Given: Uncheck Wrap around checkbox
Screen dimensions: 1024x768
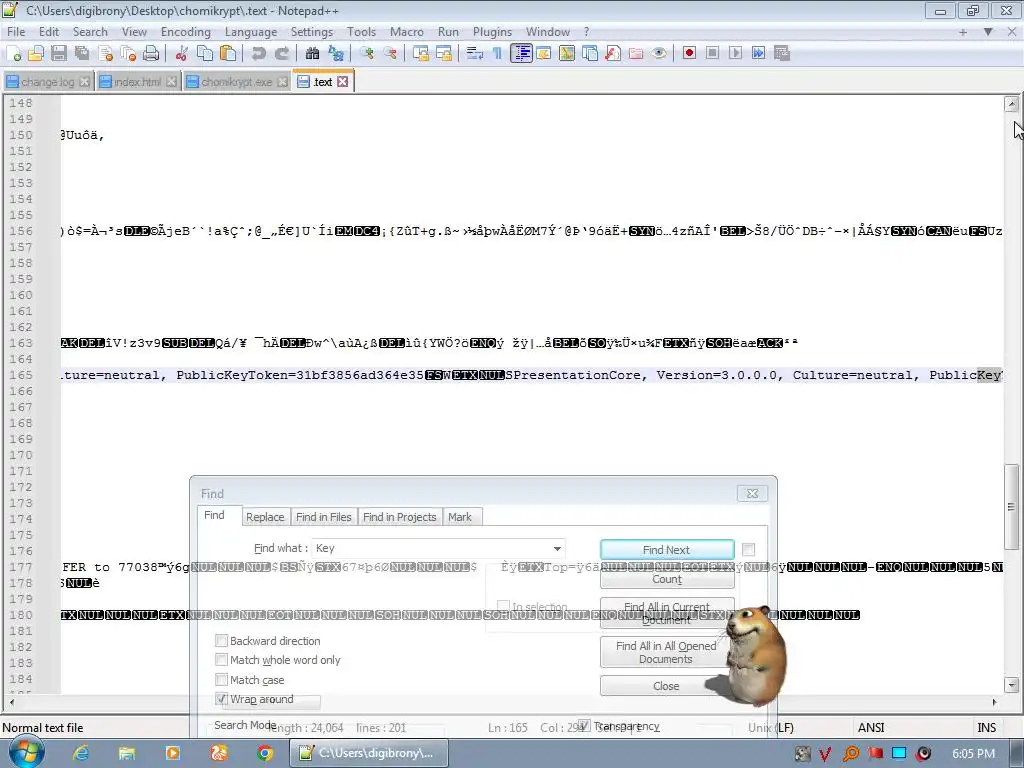Looking at the screenshot, I should [221, 699].
